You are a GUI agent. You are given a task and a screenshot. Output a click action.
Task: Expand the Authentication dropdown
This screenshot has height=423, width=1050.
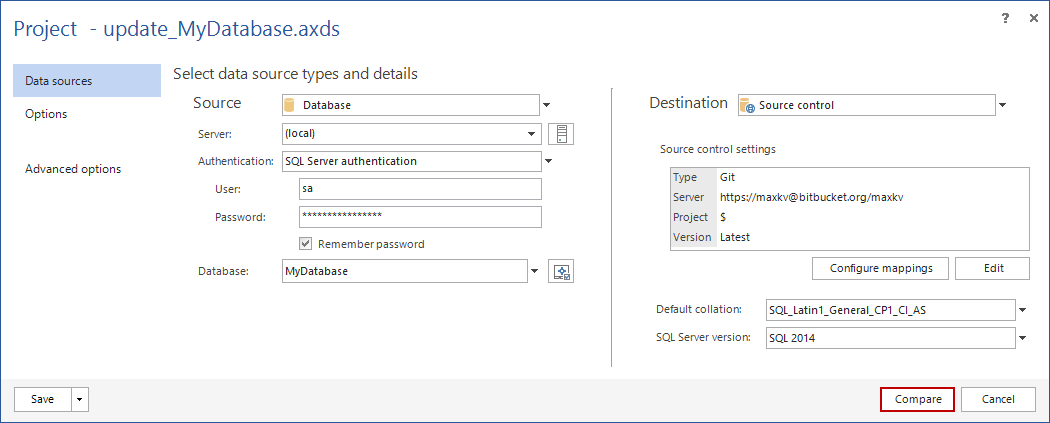tap(547, 161)
